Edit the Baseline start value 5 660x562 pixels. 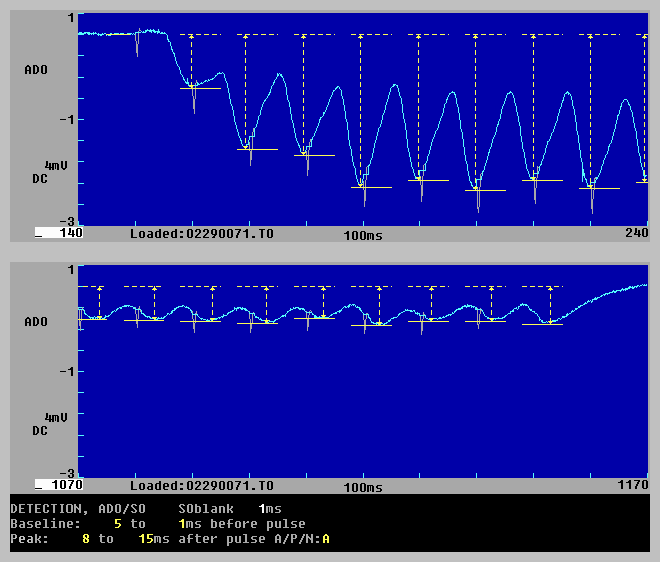pos(117,524)
